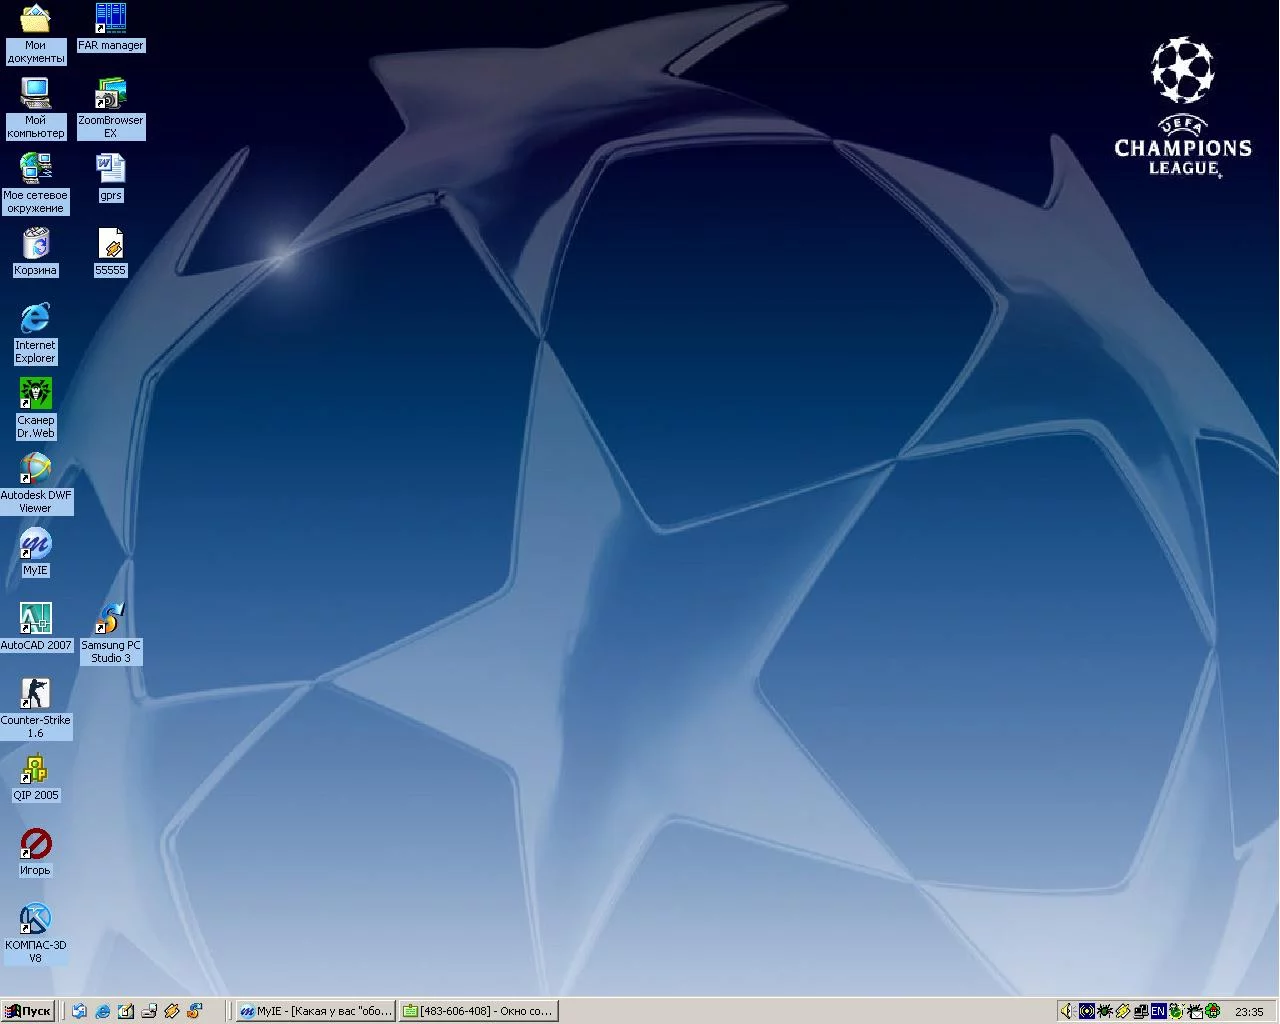Open the Пуск start menu

coord(28,1011)
